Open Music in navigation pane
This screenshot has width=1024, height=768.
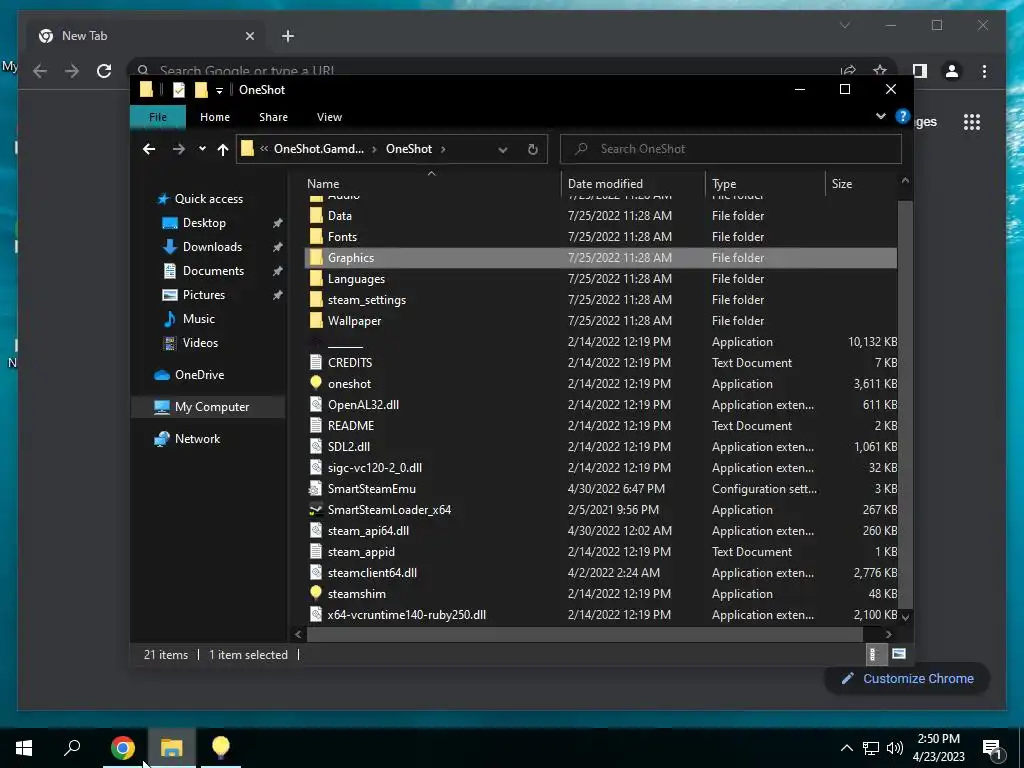[199, 319]
